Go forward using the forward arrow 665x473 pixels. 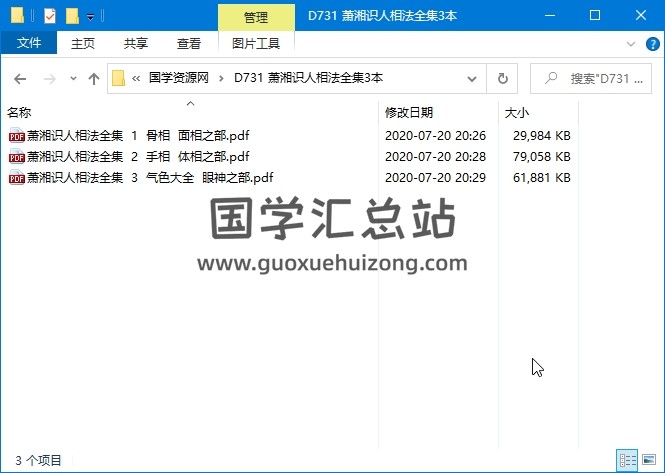[x=50, y=78]
